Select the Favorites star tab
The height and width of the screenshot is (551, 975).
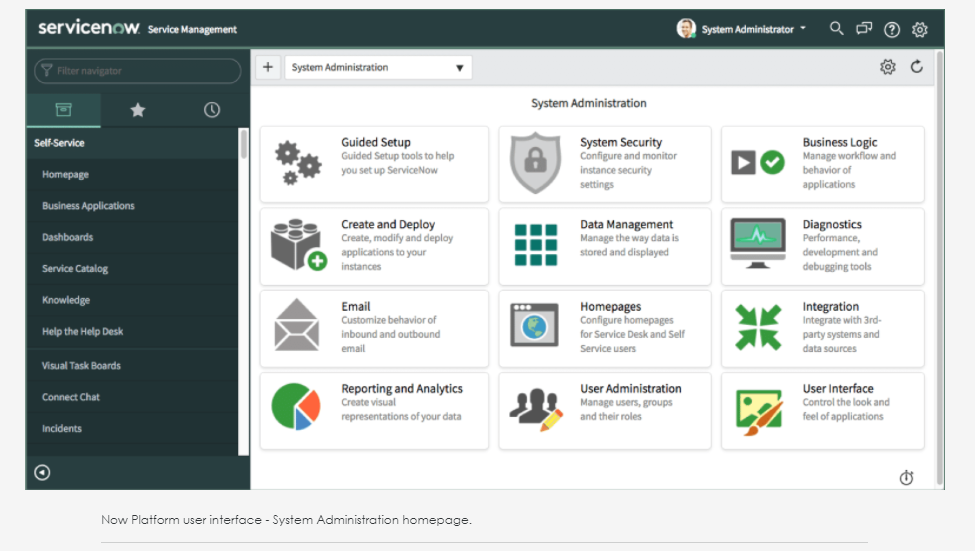click(137, 110)
